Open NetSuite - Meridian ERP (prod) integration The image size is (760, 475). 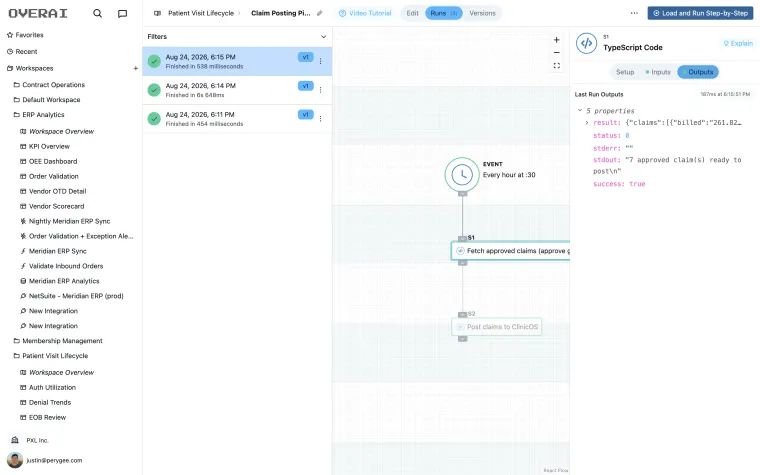click(72, 296)
